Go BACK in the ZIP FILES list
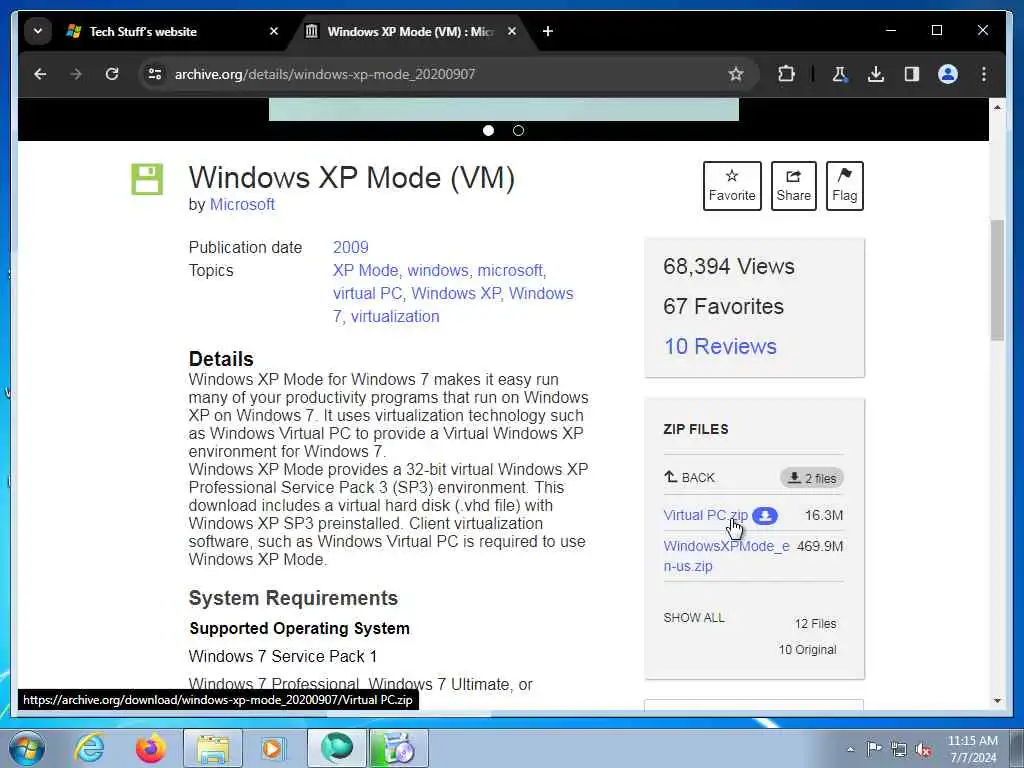The width and height of the screenshot is (1024, 768). coord(690,477)
